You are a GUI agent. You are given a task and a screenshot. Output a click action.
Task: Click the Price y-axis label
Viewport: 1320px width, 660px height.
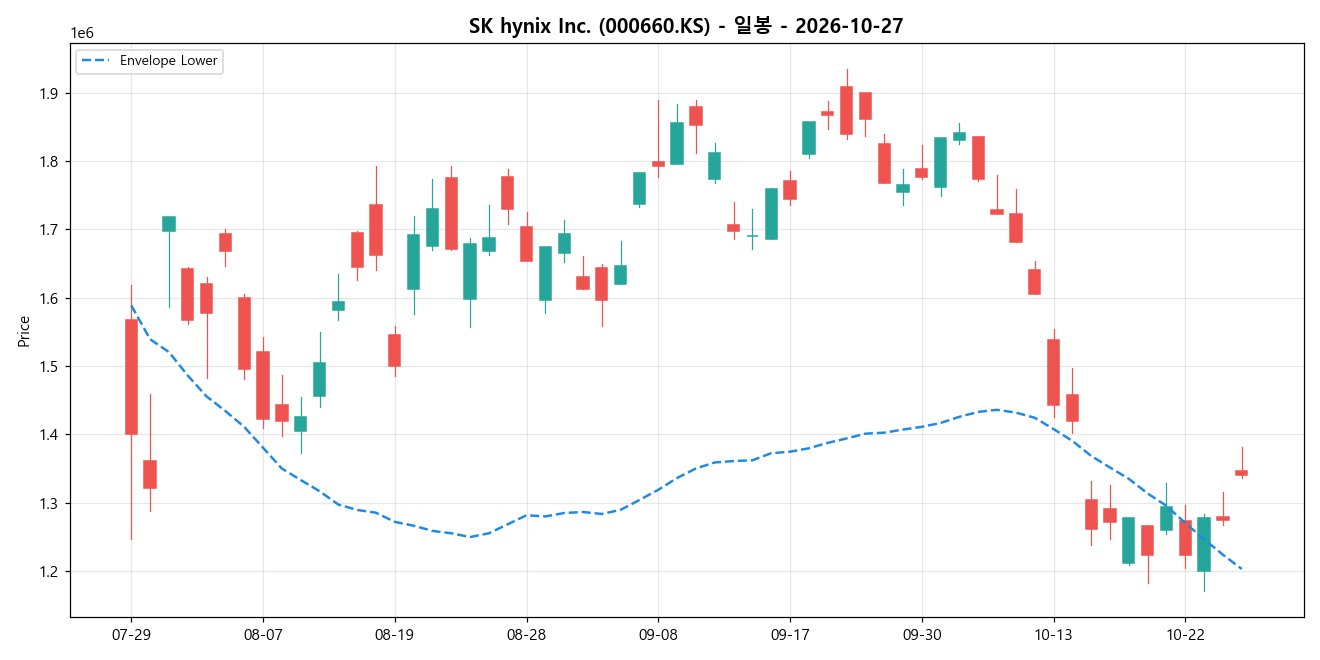point(23,331)
